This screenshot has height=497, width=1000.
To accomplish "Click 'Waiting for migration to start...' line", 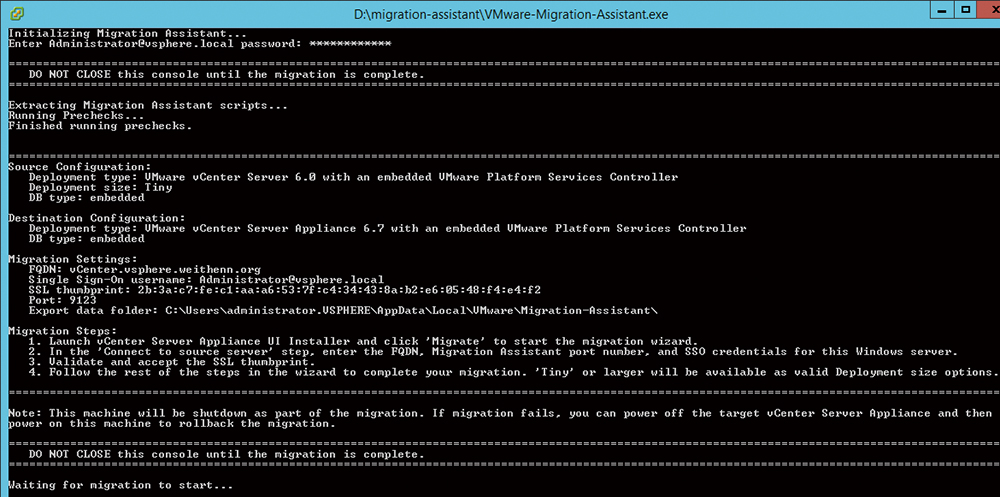I will coord(121,485).
